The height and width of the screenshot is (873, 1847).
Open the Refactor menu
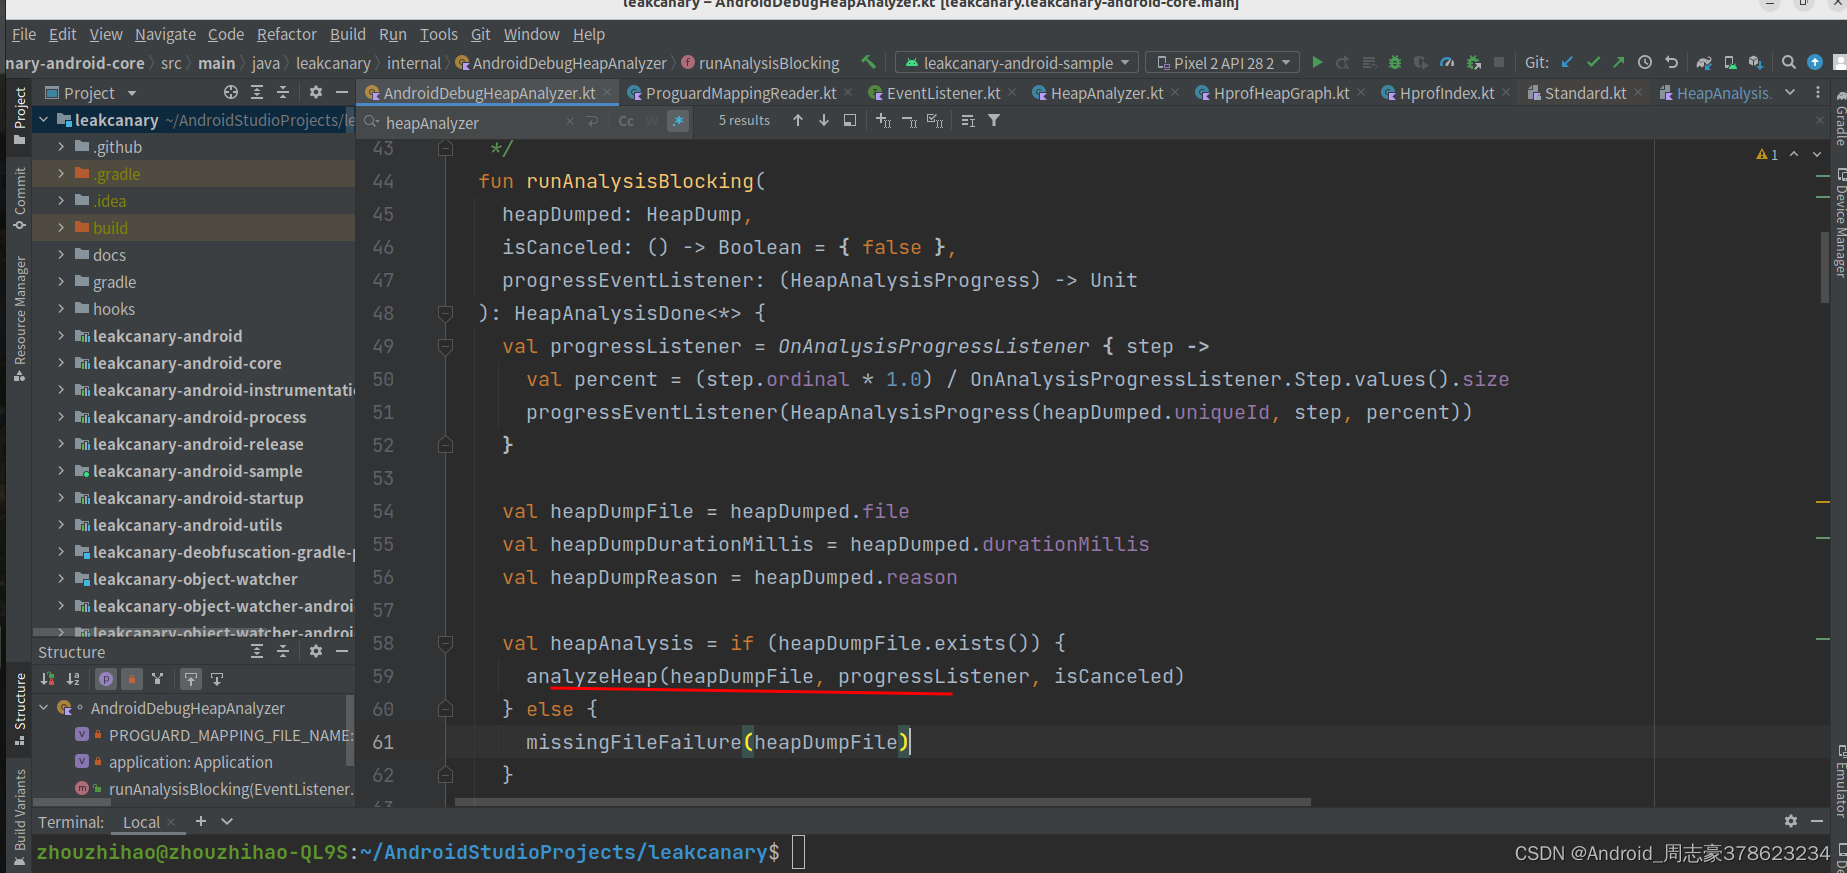287,34
